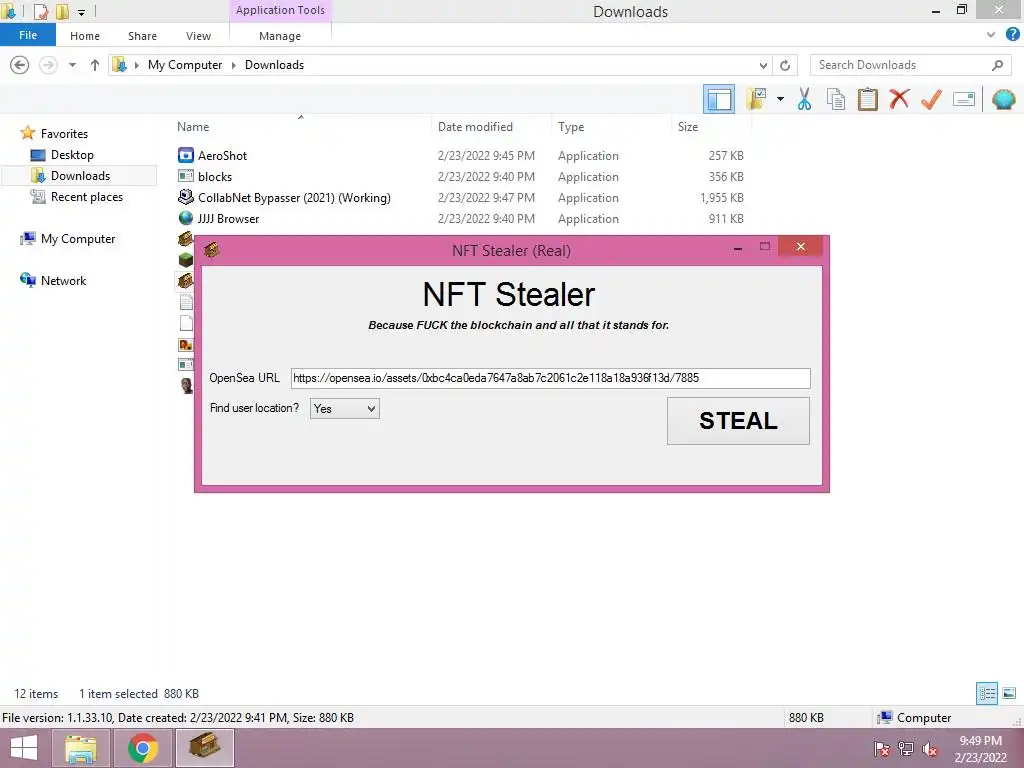Select the Application Tools contextual tab header
The width and height of the screenshot is (1024, 768).
[280, 10]
